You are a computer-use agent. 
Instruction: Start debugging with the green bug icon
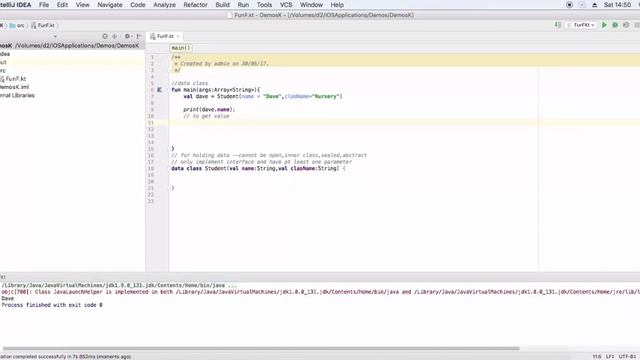click(615, 25)
